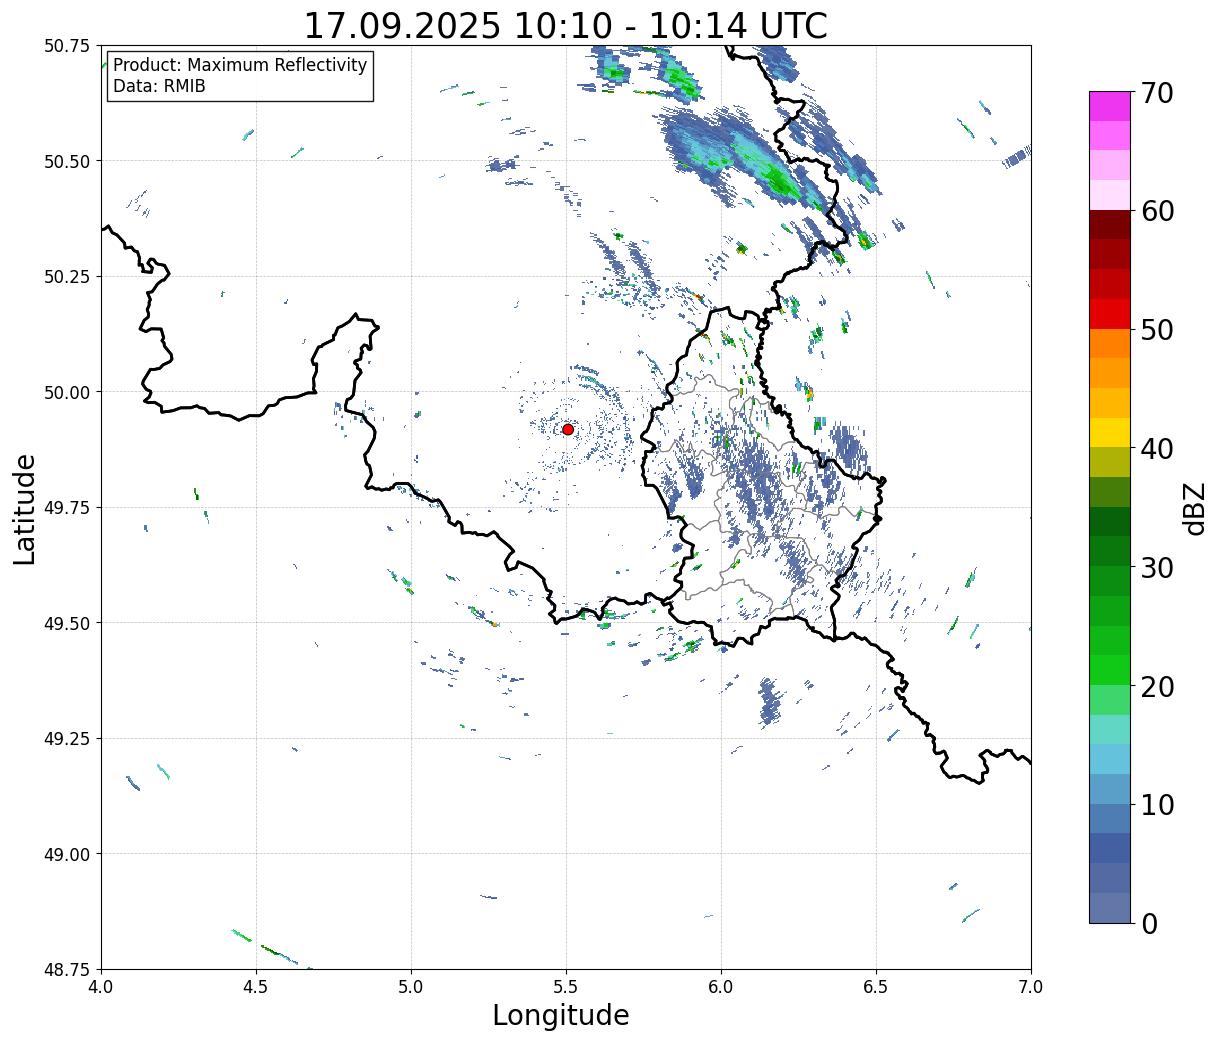The image size is (1219, 1040).
Task: Pick the slate blue swatch at colorbar bottom
Action: pos(1110,907)
